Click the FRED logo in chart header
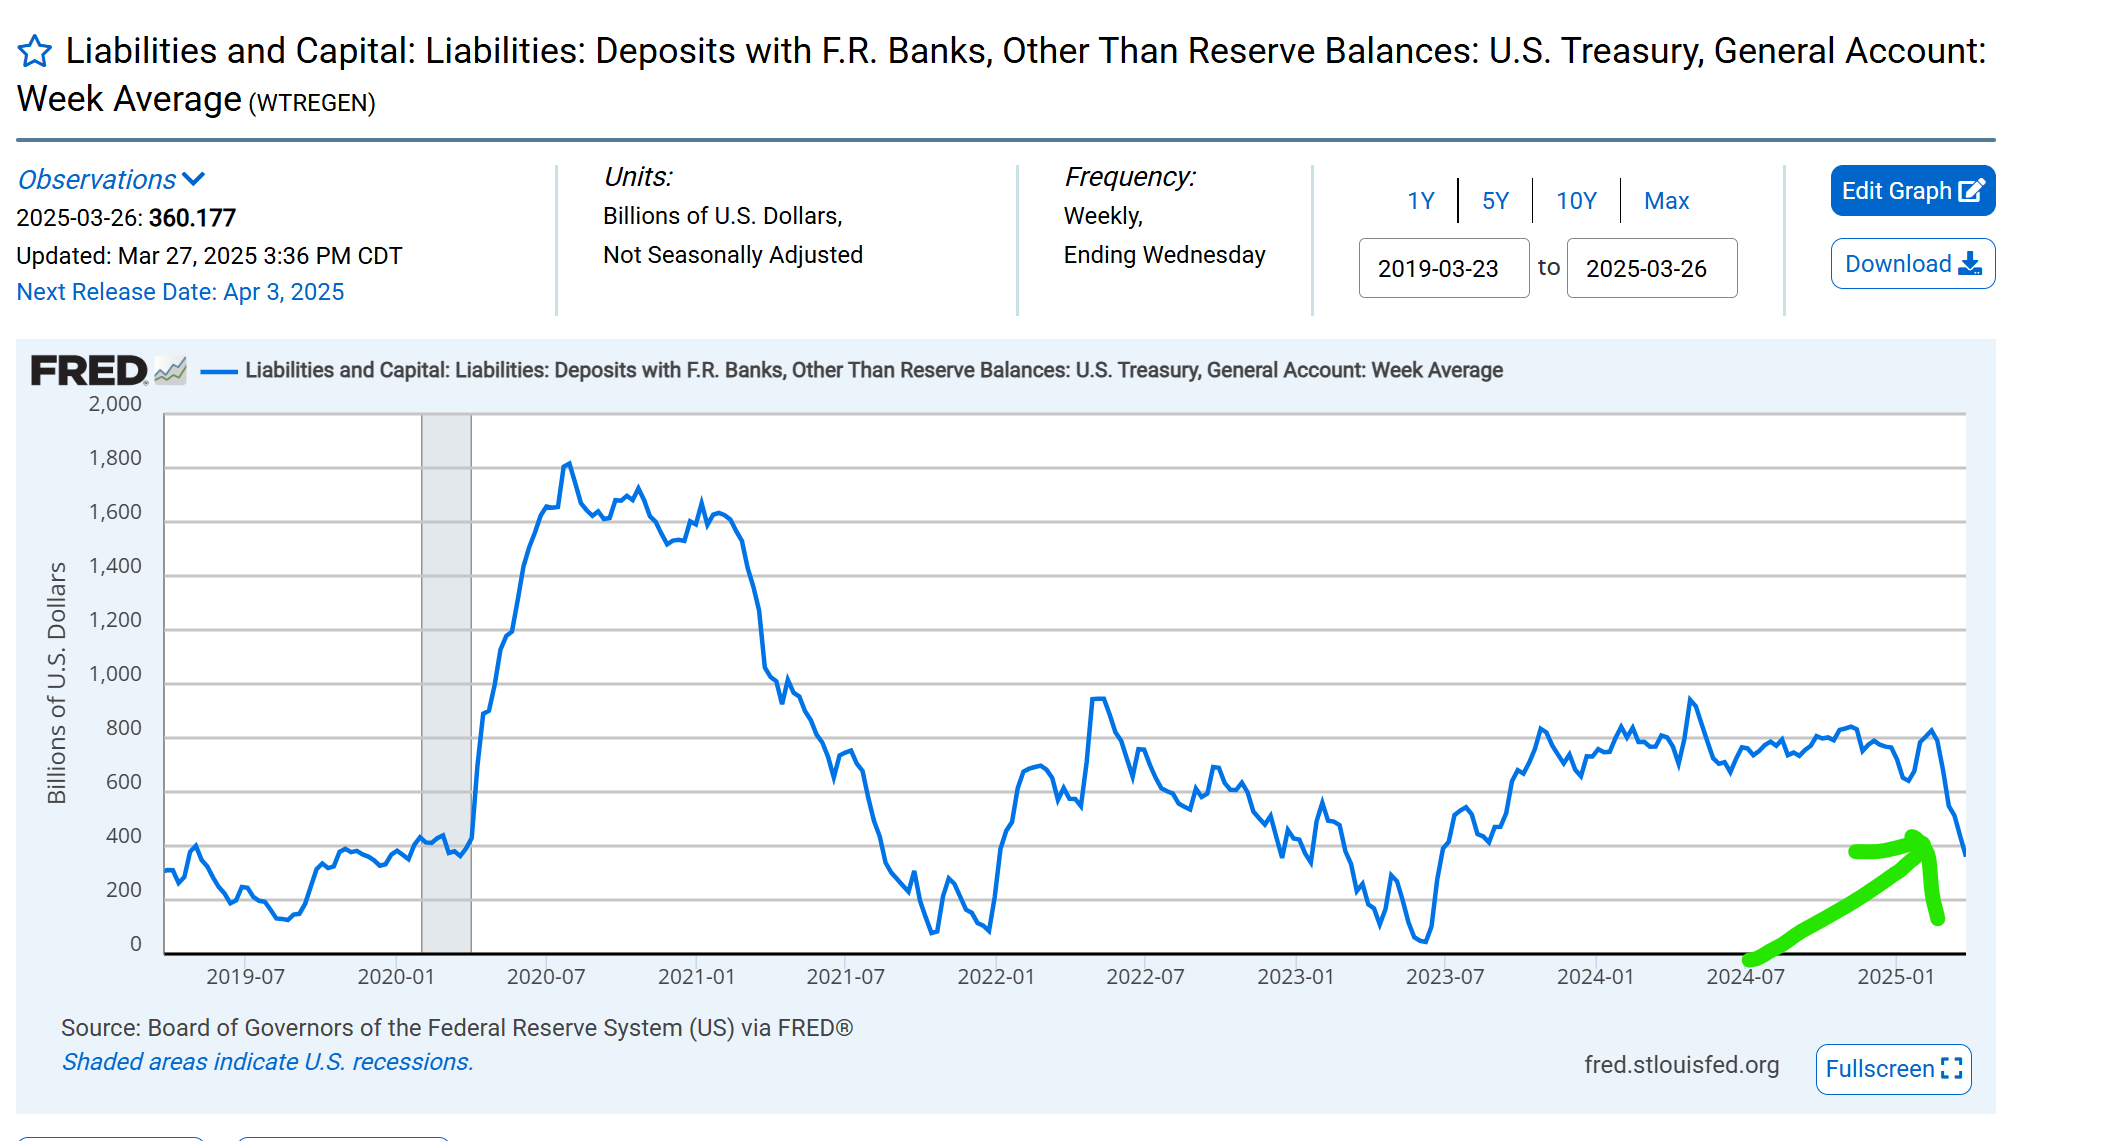2107x1141 pixels. [88, 371]
